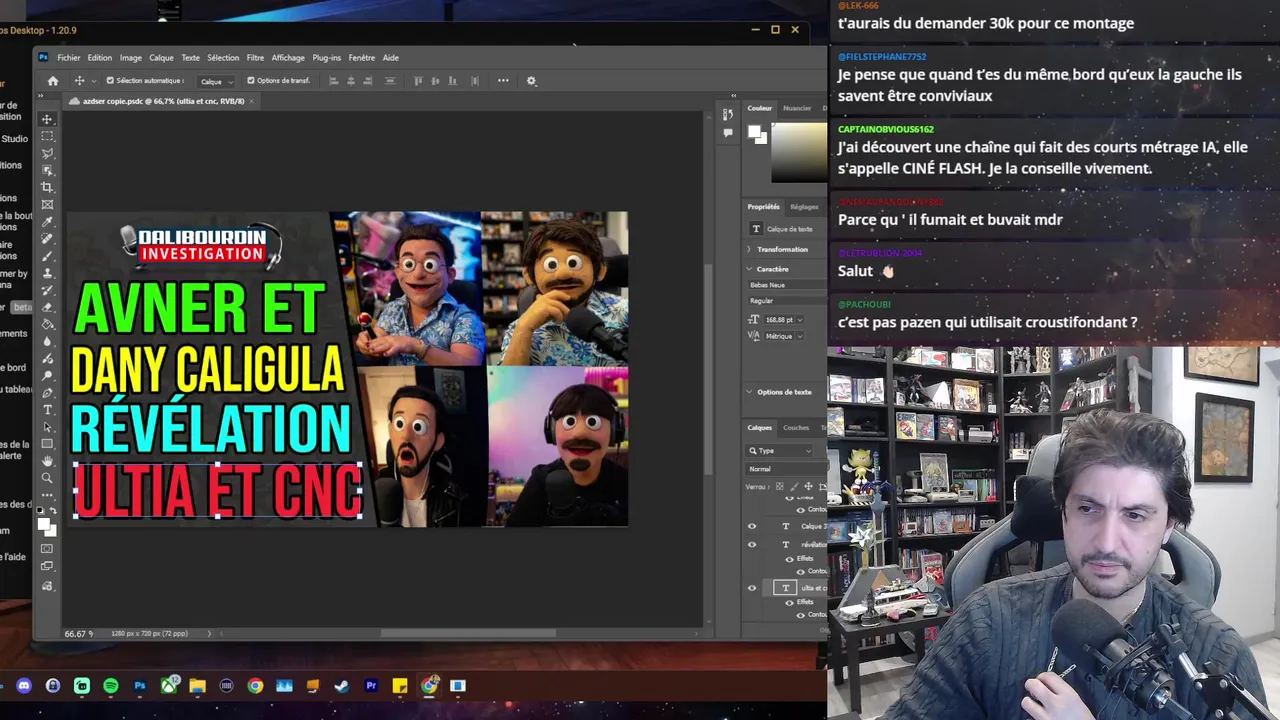This screenshot has width=1280, height=720.
Task: Toggle Effets visibility under ultia et cnc layer
Action: [x=790, y=603]
